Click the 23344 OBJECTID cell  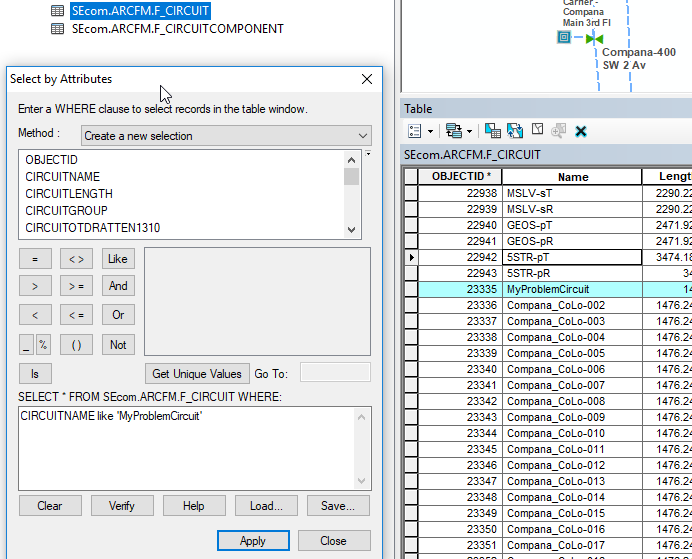460,433
